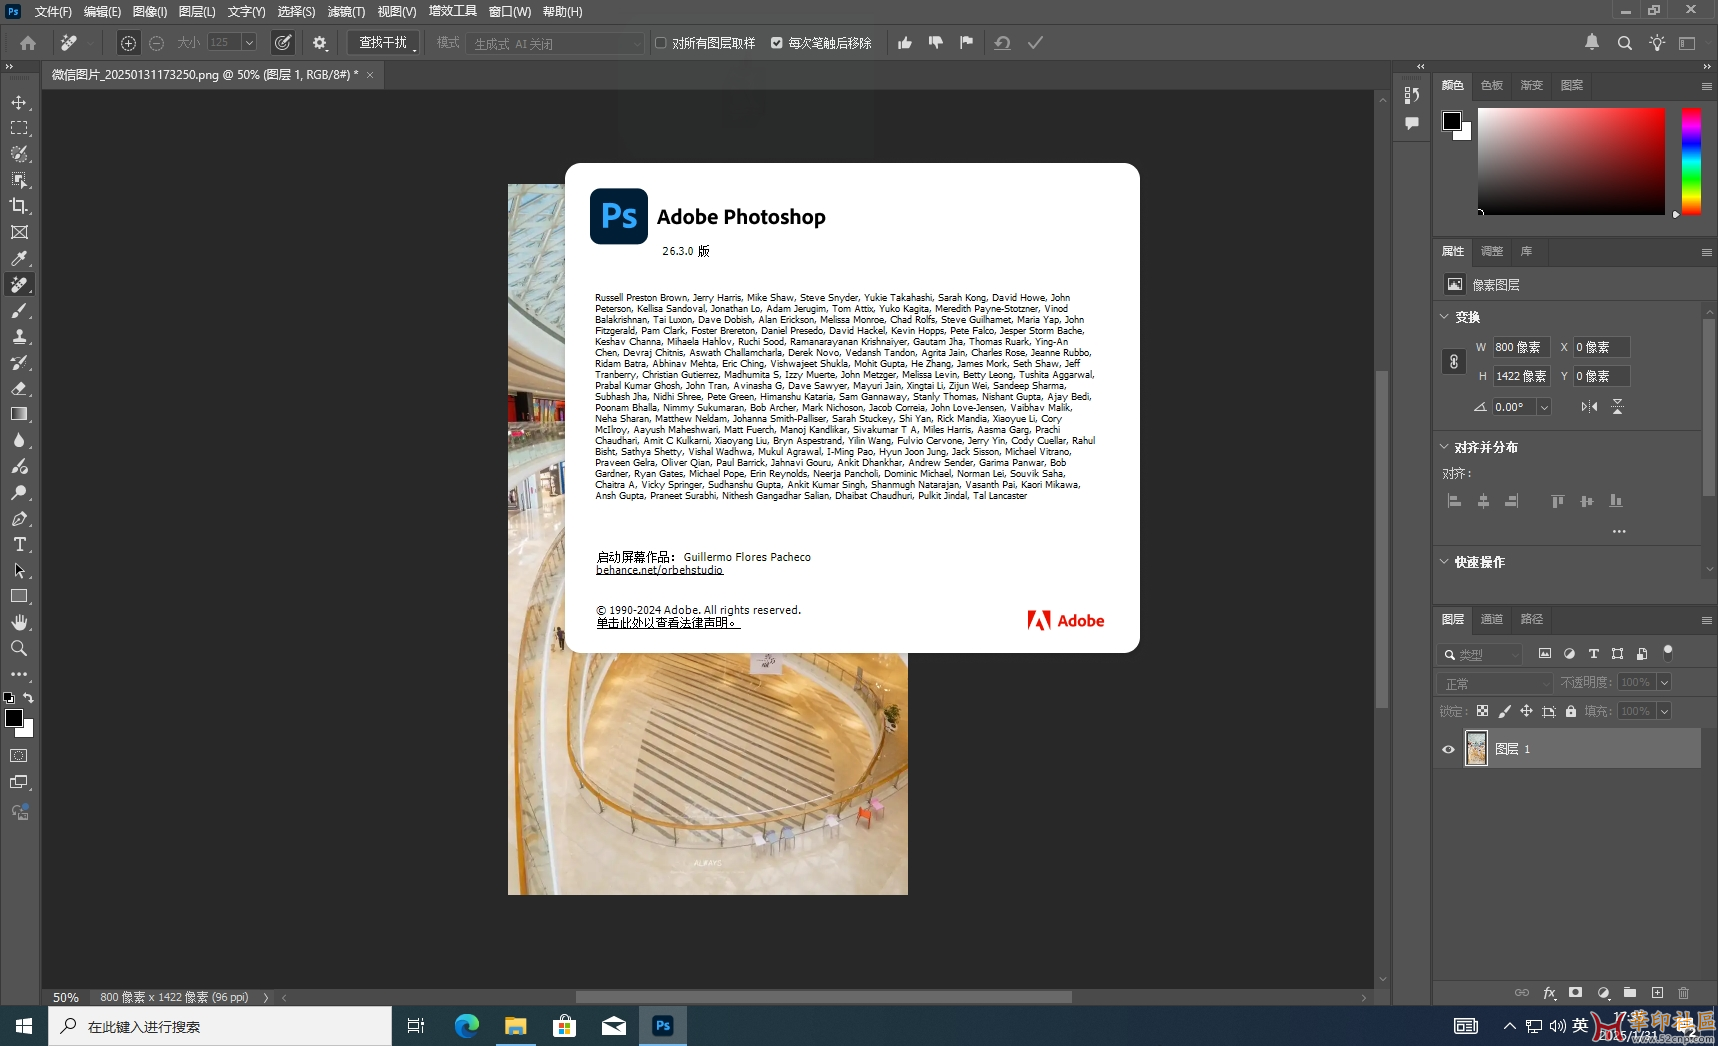This screenshot has width=1718, height=1046.
Task: Select the Blur tool
Action: click(19, 440)
